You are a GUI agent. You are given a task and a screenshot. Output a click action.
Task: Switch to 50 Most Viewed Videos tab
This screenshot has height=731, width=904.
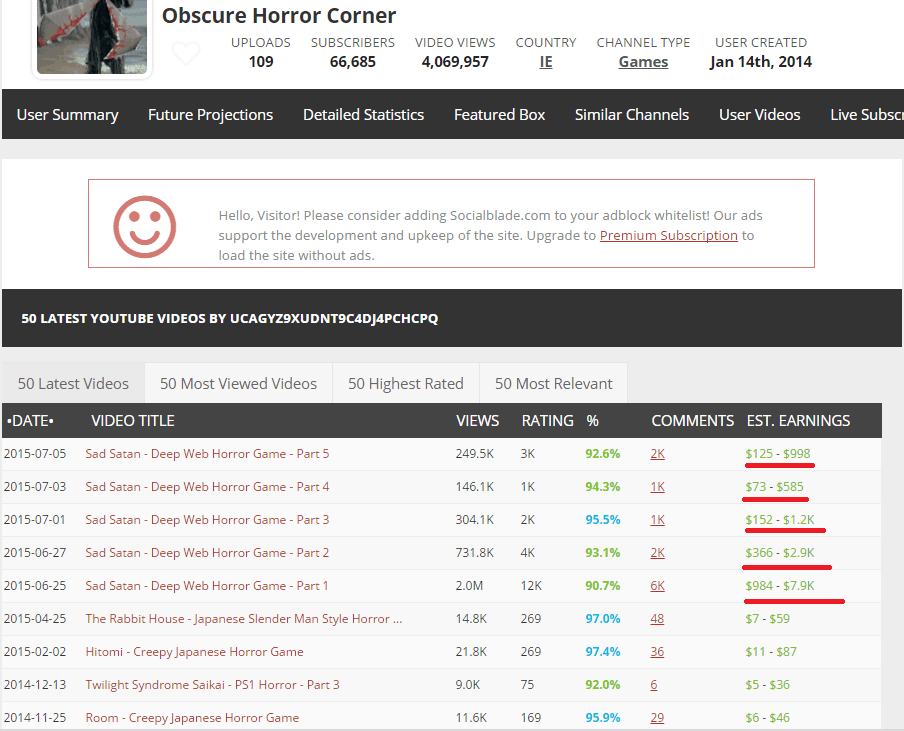[238, 383]
